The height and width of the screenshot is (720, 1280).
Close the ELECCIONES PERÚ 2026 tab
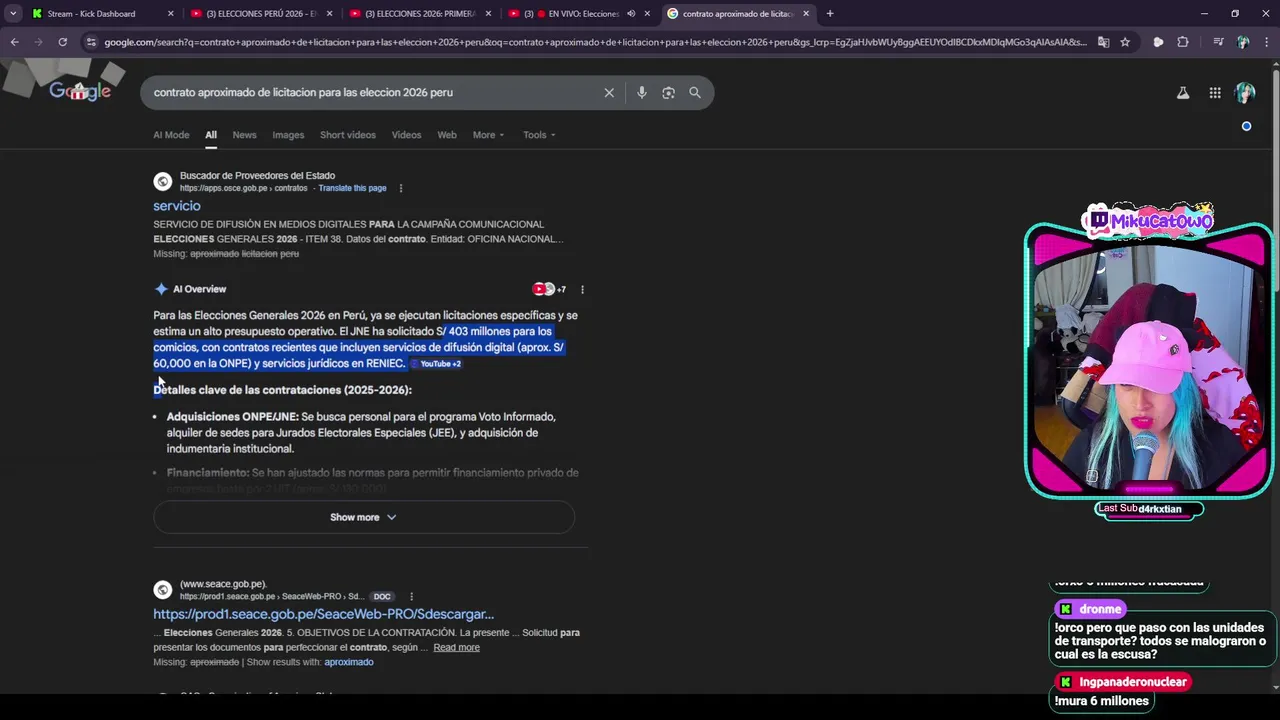pos(329,14)
